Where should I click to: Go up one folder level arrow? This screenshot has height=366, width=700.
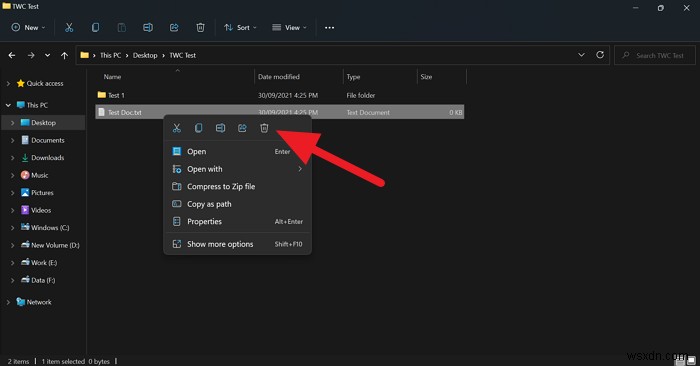(64, 55)
